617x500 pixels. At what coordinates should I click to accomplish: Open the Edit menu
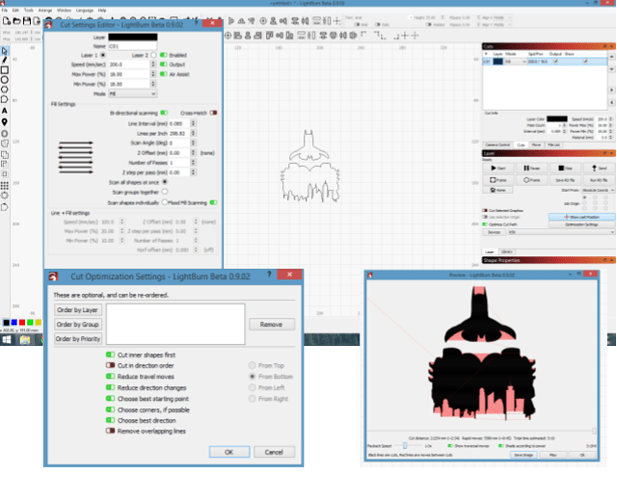pos(16,10)
